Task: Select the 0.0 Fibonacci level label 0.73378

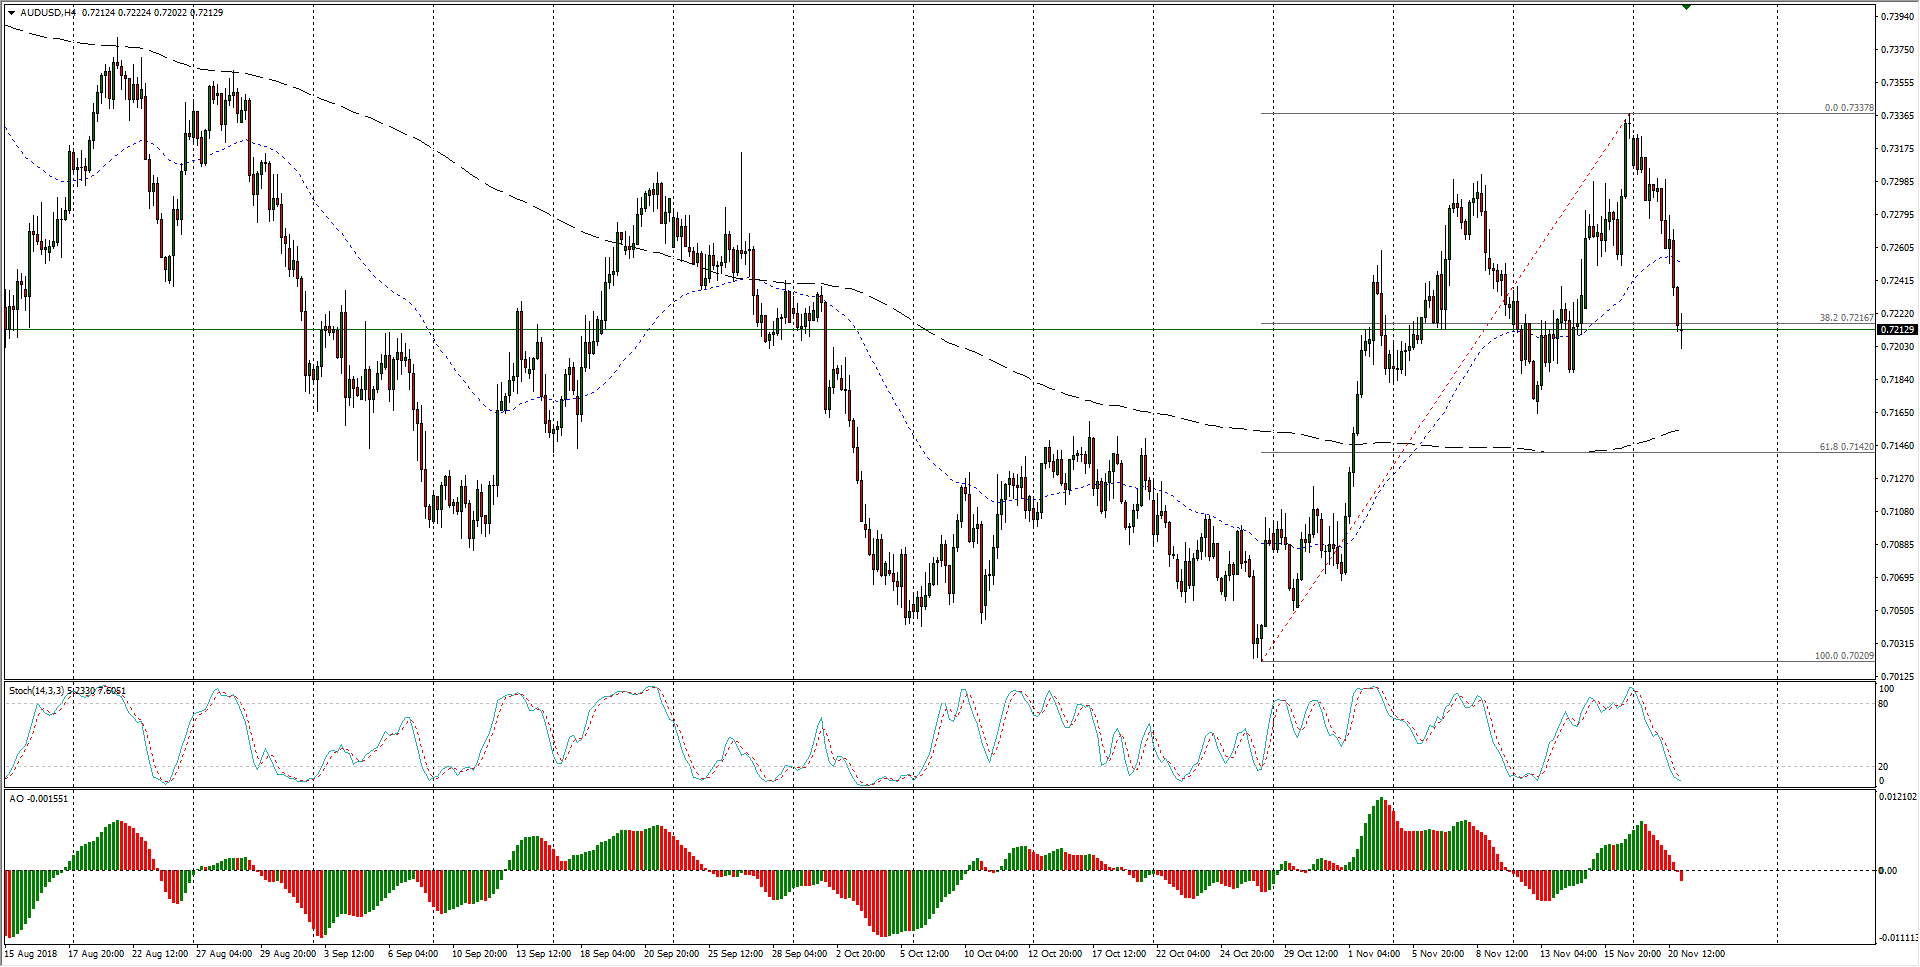Action: (1848, 108)
